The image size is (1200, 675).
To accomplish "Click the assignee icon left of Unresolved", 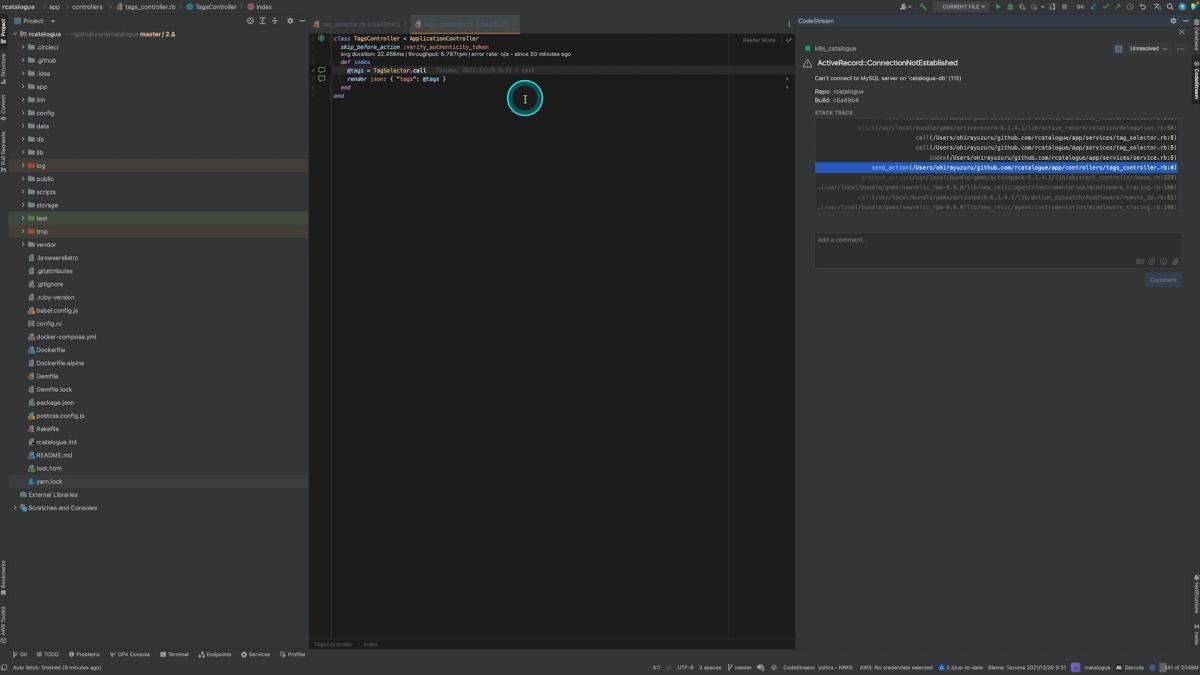I will click(1119, 48).
